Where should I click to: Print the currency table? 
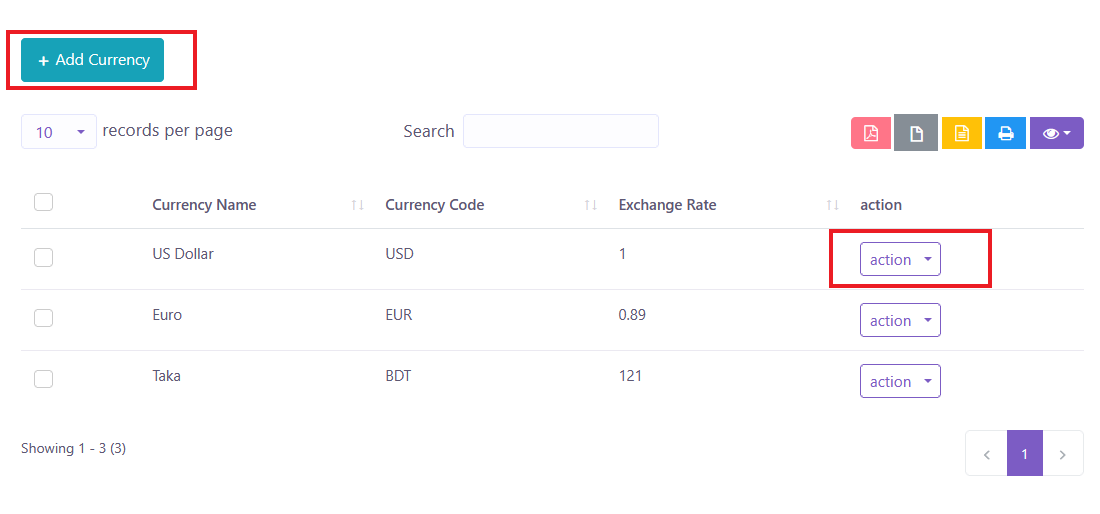(1006, 133)
